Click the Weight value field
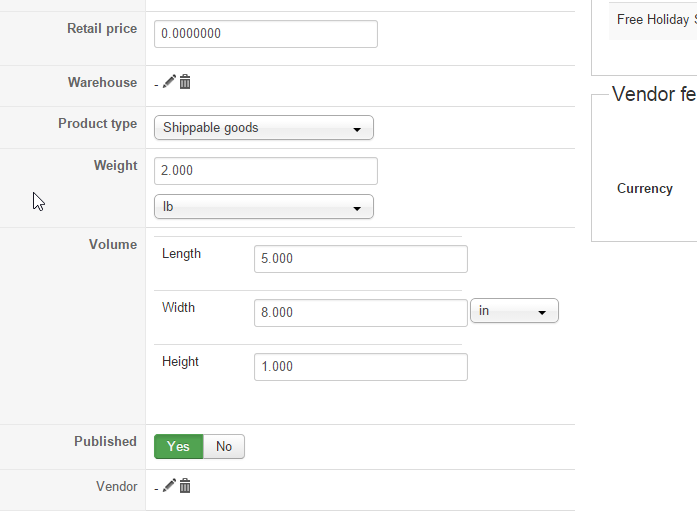This screenshot has width=697, height=511. click(x=266, y=171)
